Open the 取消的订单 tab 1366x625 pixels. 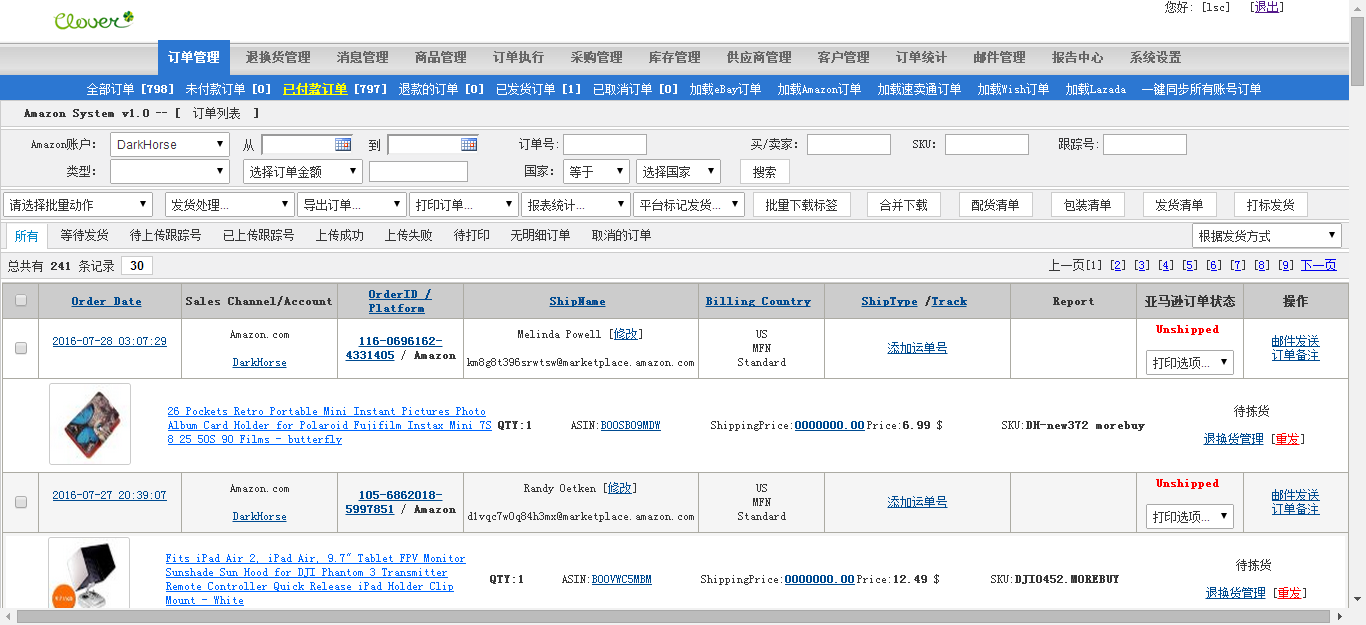tap(621, 236)
